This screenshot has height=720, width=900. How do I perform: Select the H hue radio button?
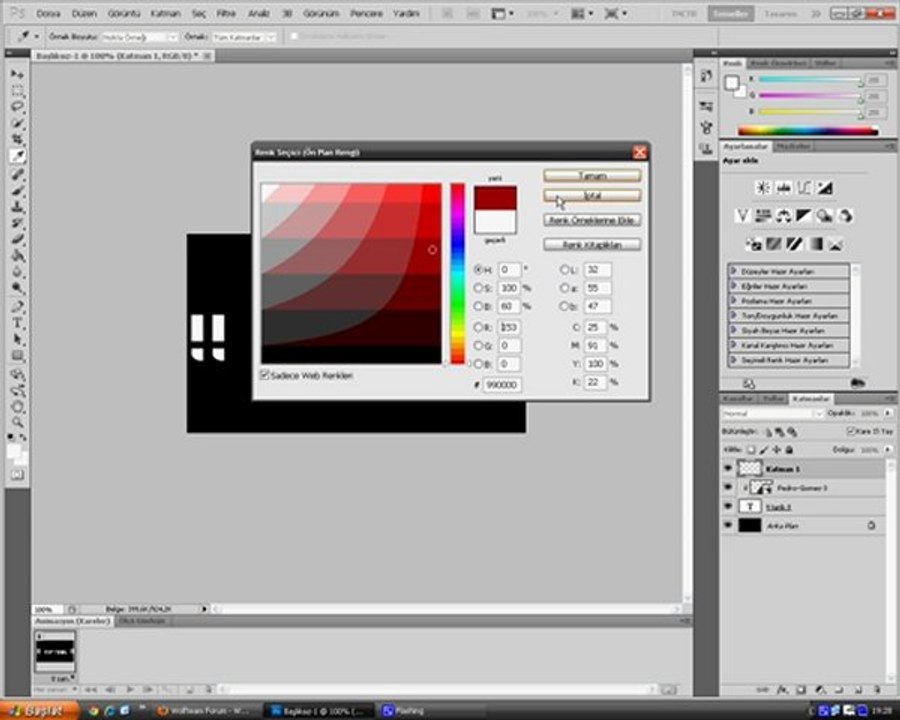(x=478, y=269)
